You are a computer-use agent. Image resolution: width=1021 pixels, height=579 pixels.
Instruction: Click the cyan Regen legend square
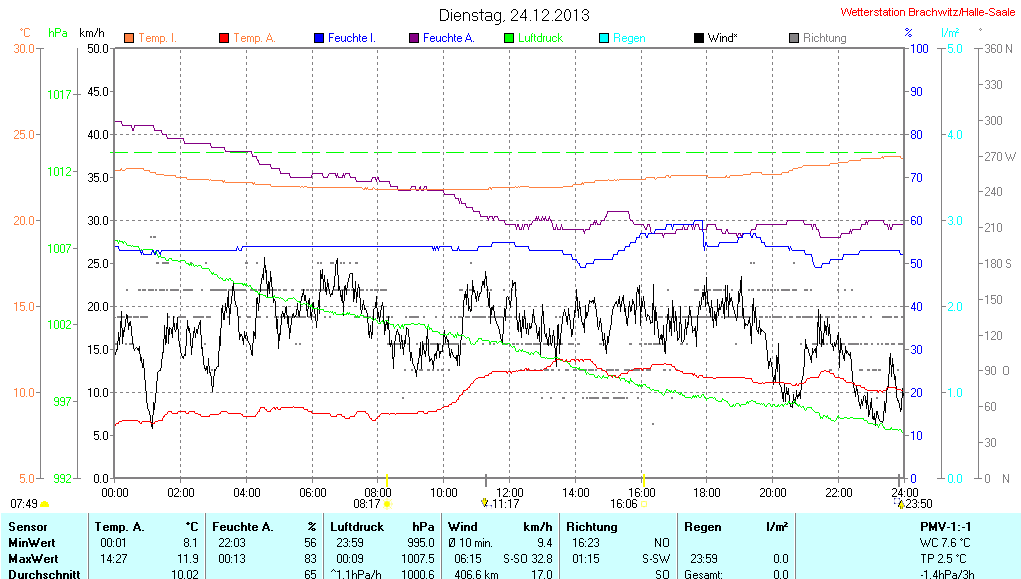(x=604, y=38)
